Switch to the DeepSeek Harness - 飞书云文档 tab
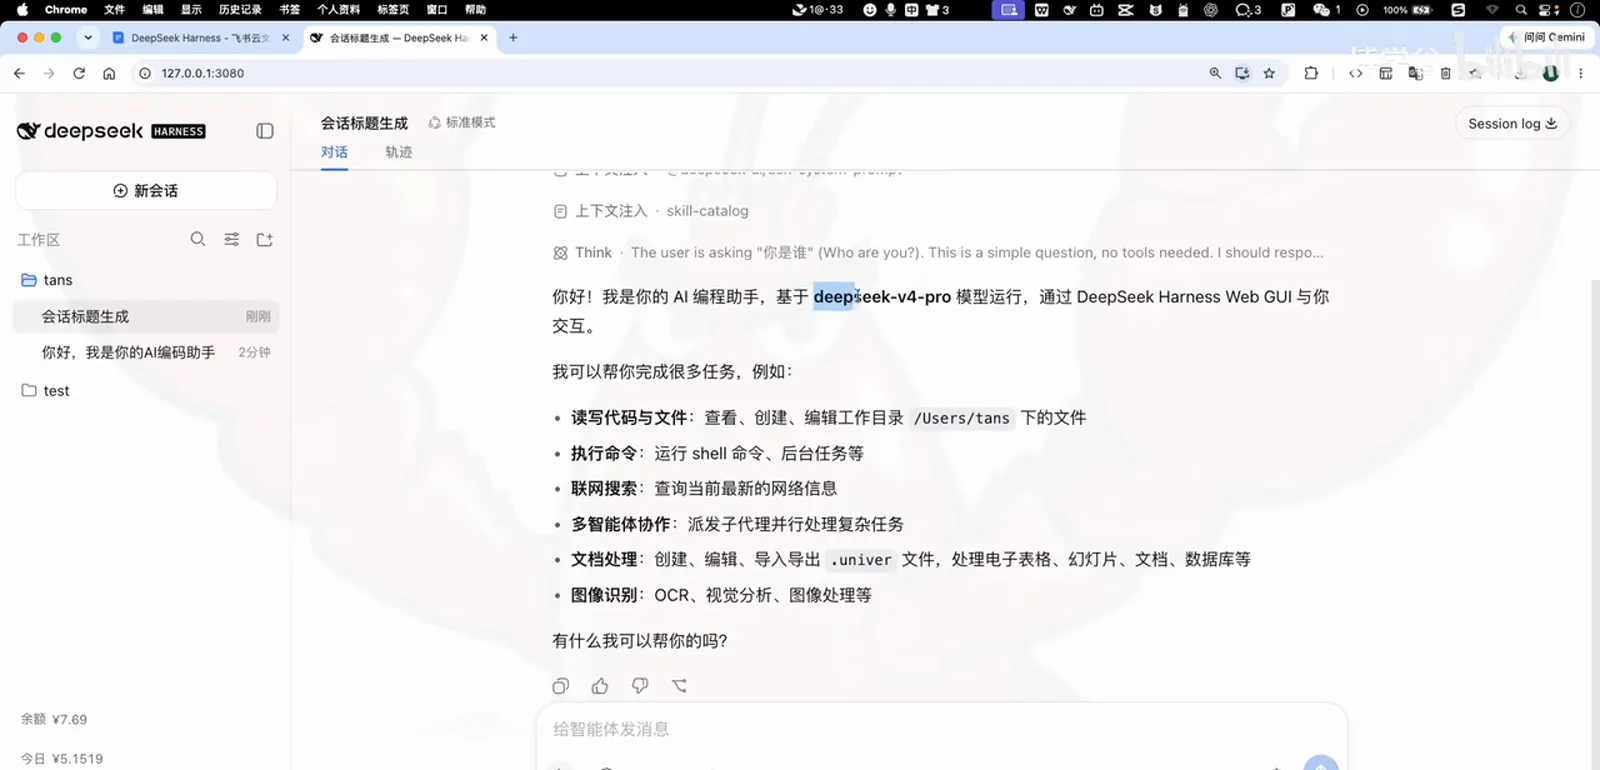Screen dimensions: 1600x770 [x=200, y=38]
